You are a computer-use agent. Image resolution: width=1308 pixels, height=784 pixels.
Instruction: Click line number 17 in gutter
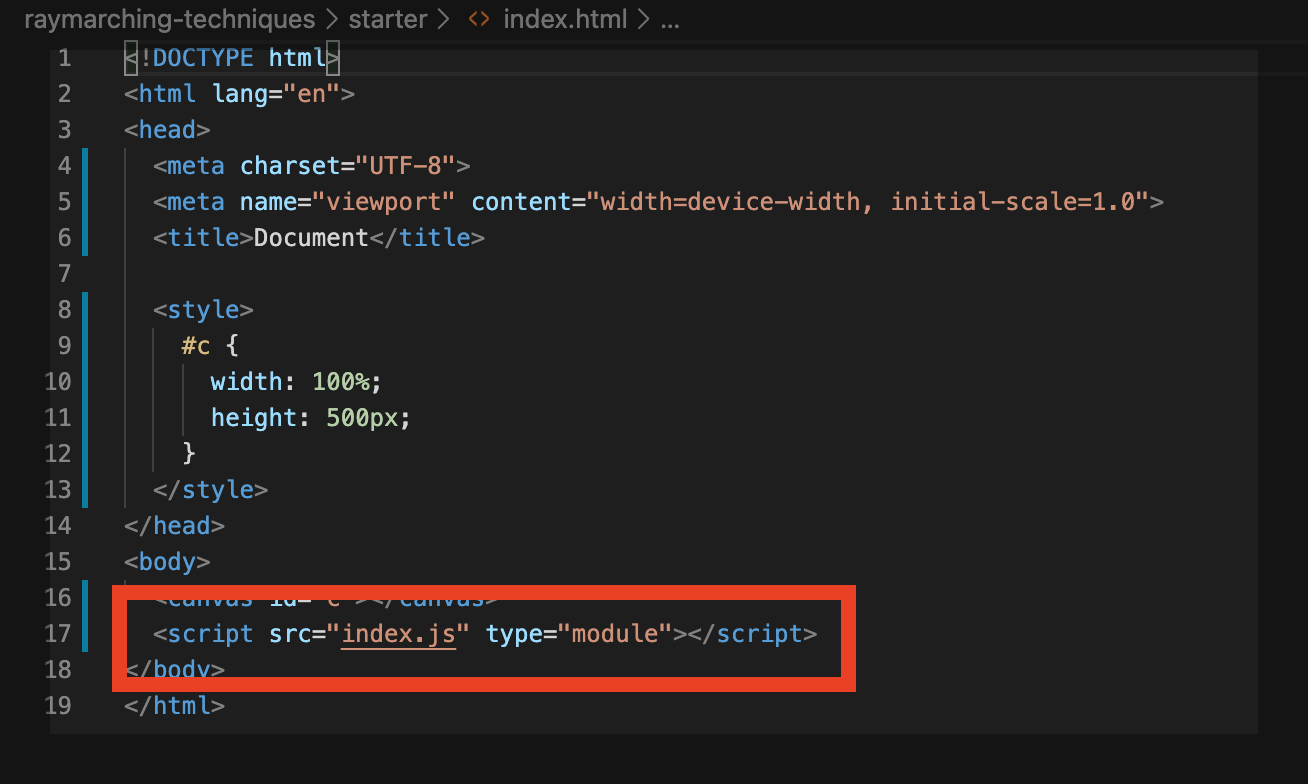click(58, 633)
